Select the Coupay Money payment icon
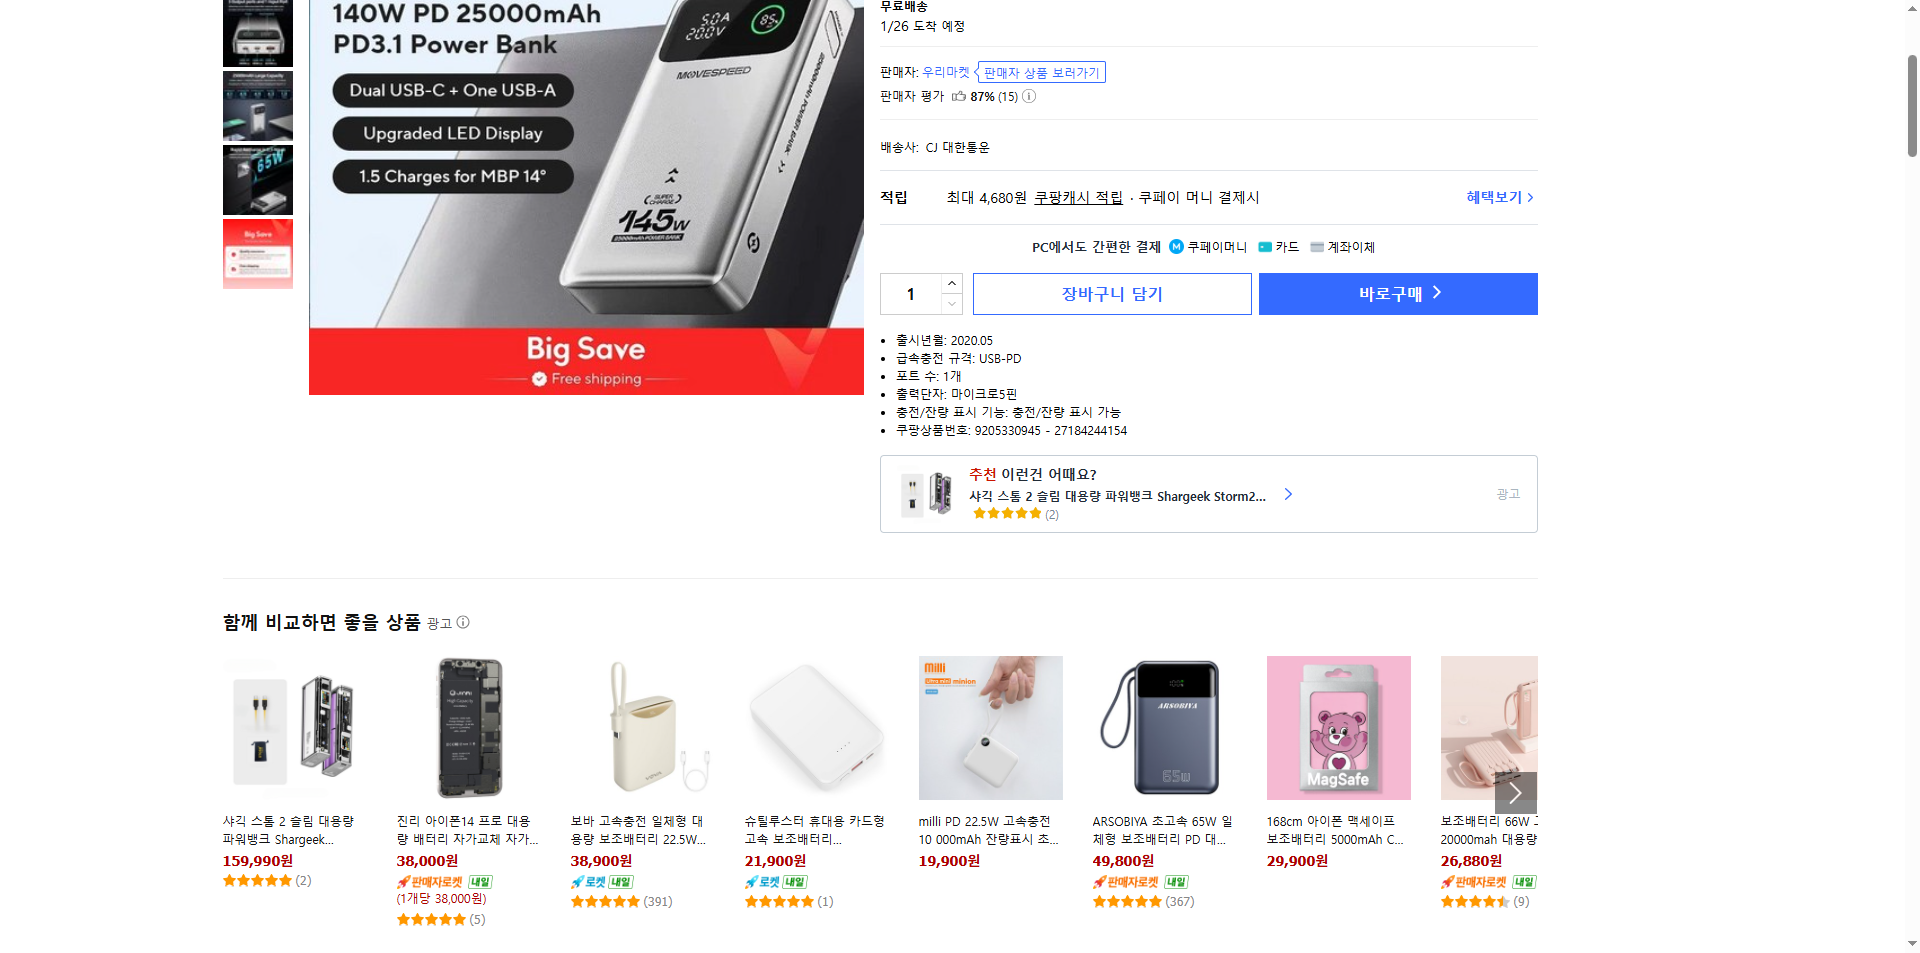Viewport: 1920px width, 953px height. tap(1176, 246)
